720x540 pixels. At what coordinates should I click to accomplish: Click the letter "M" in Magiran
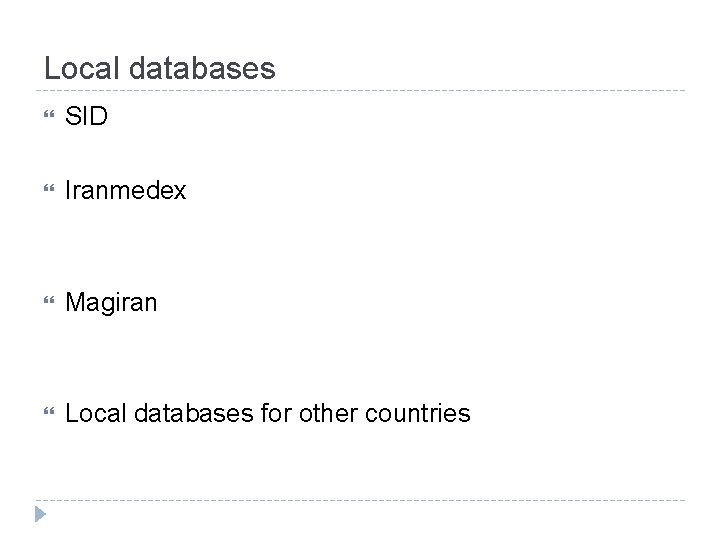[x=74, y=302]
